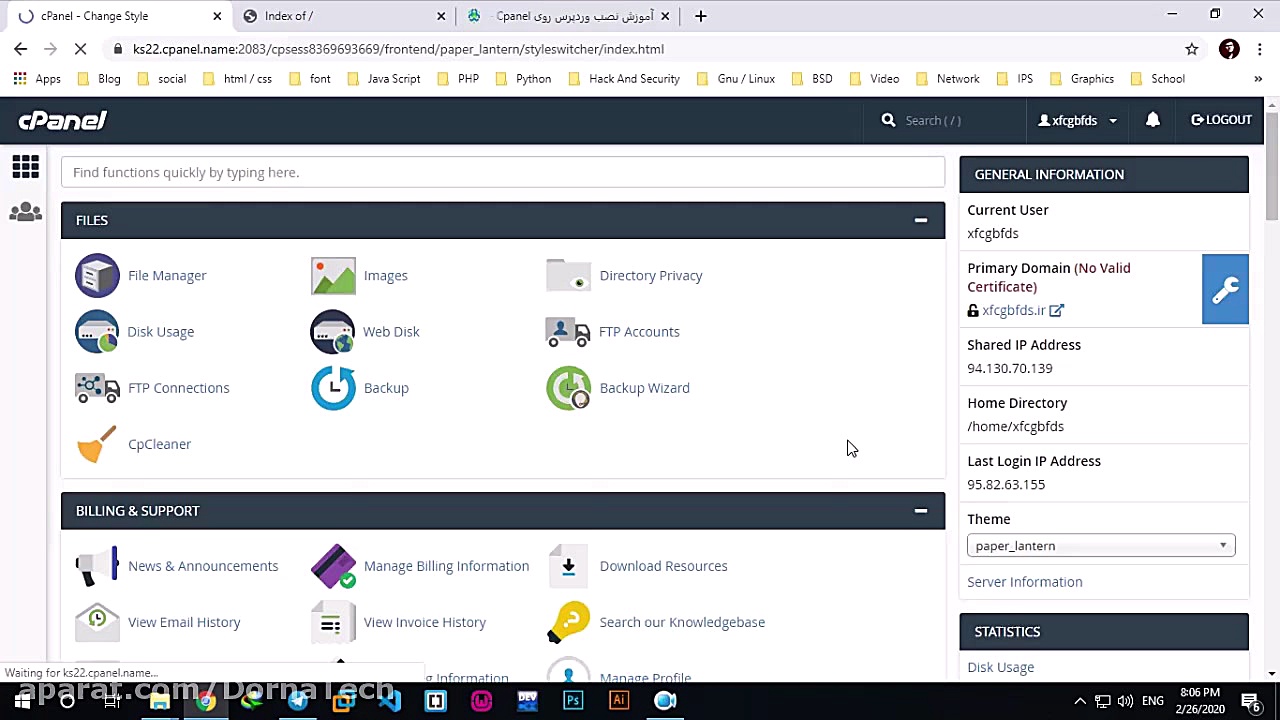This screenshot has height=720, width=1280.
Task: Open the Python bookmark folder
Action: pos(523,79)
